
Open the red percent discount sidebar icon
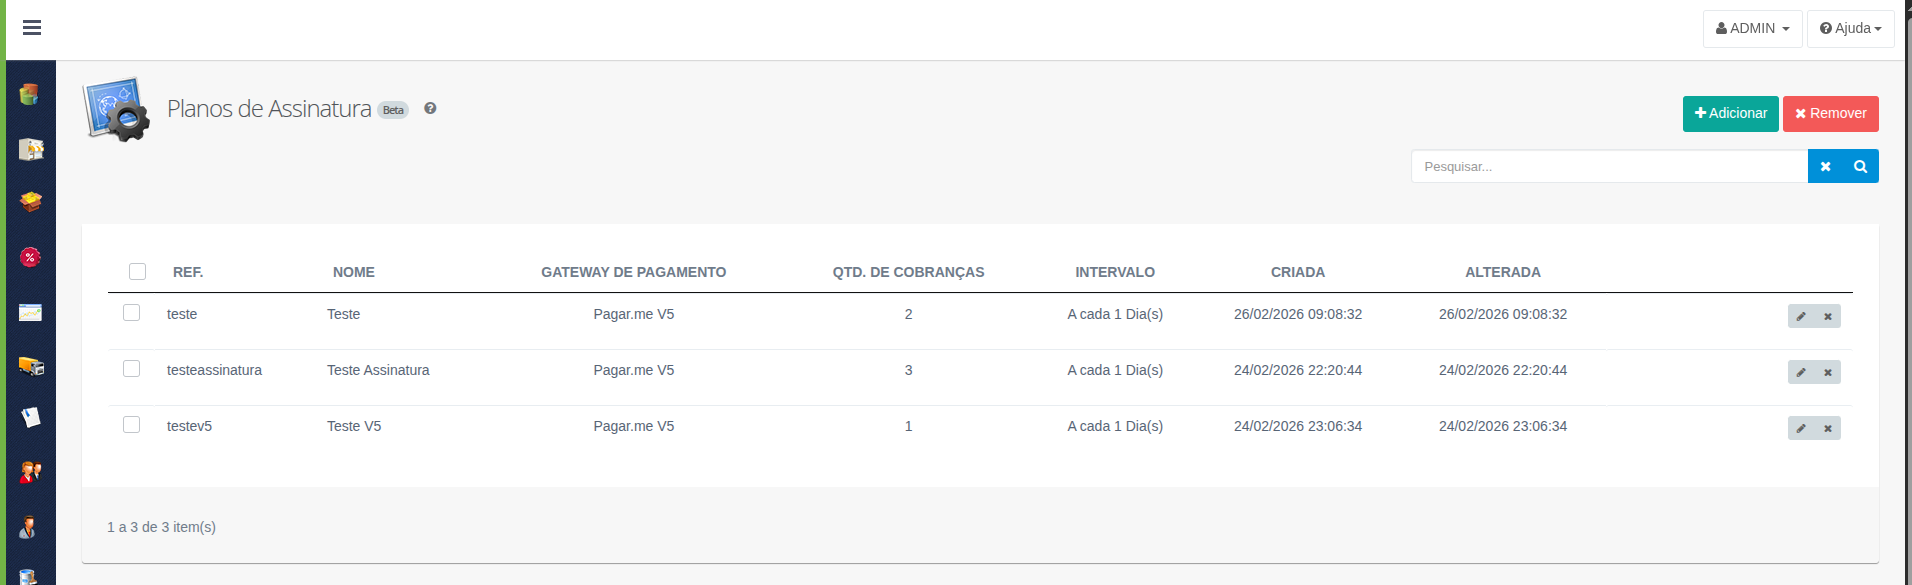click(x=30, y=258)
